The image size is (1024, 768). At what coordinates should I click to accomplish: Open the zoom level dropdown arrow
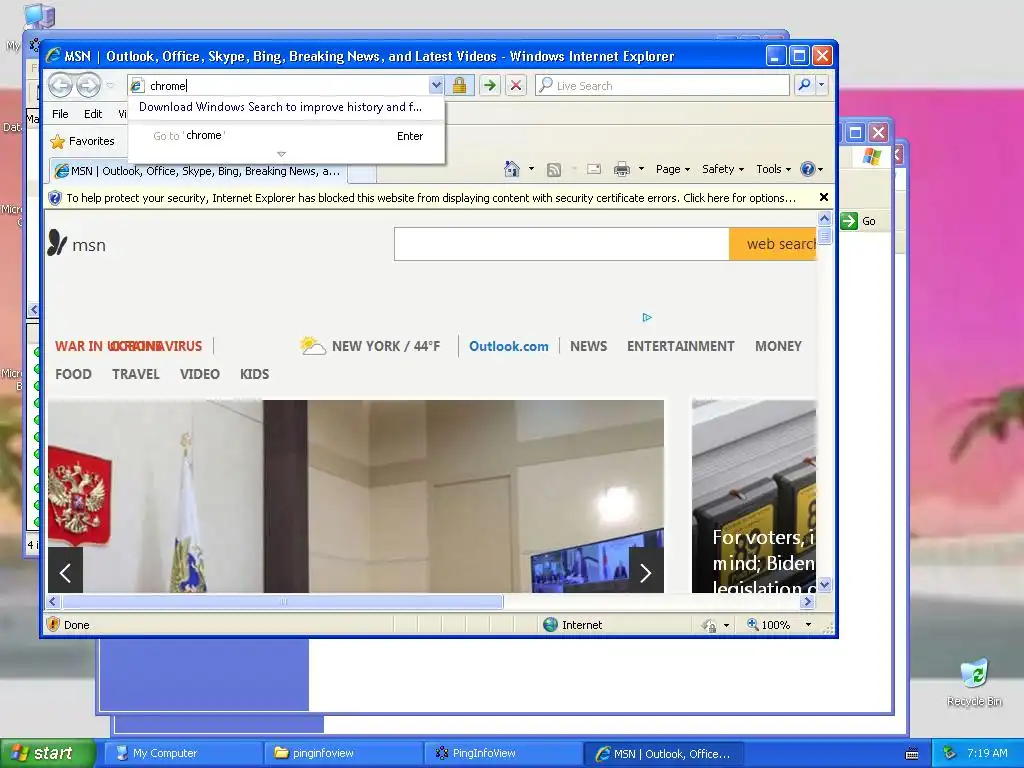tap(808, 625)
